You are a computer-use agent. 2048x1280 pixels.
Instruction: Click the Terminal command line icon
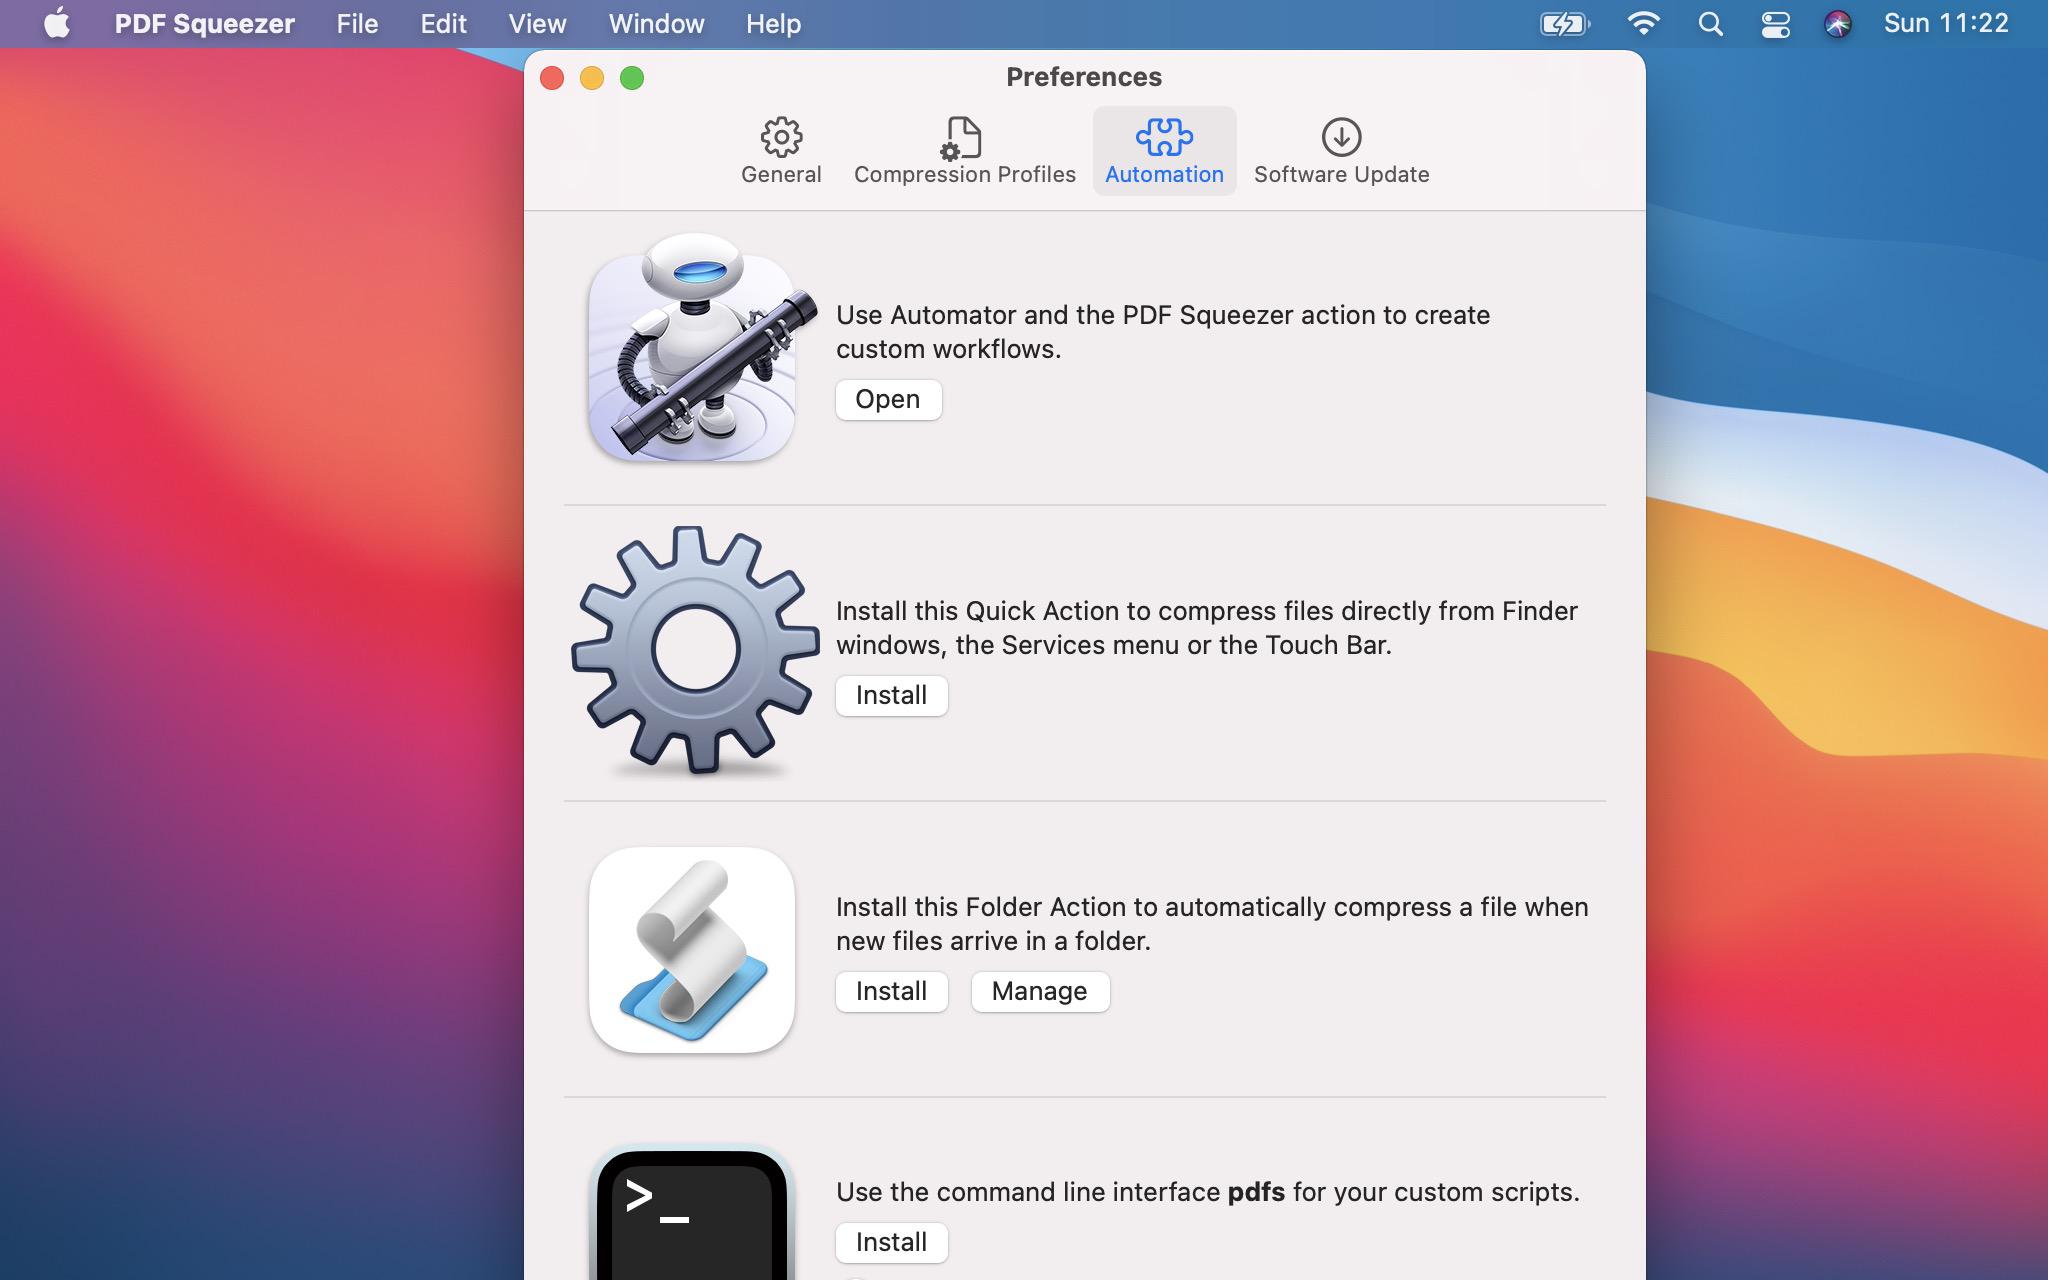coord(692,1212)
